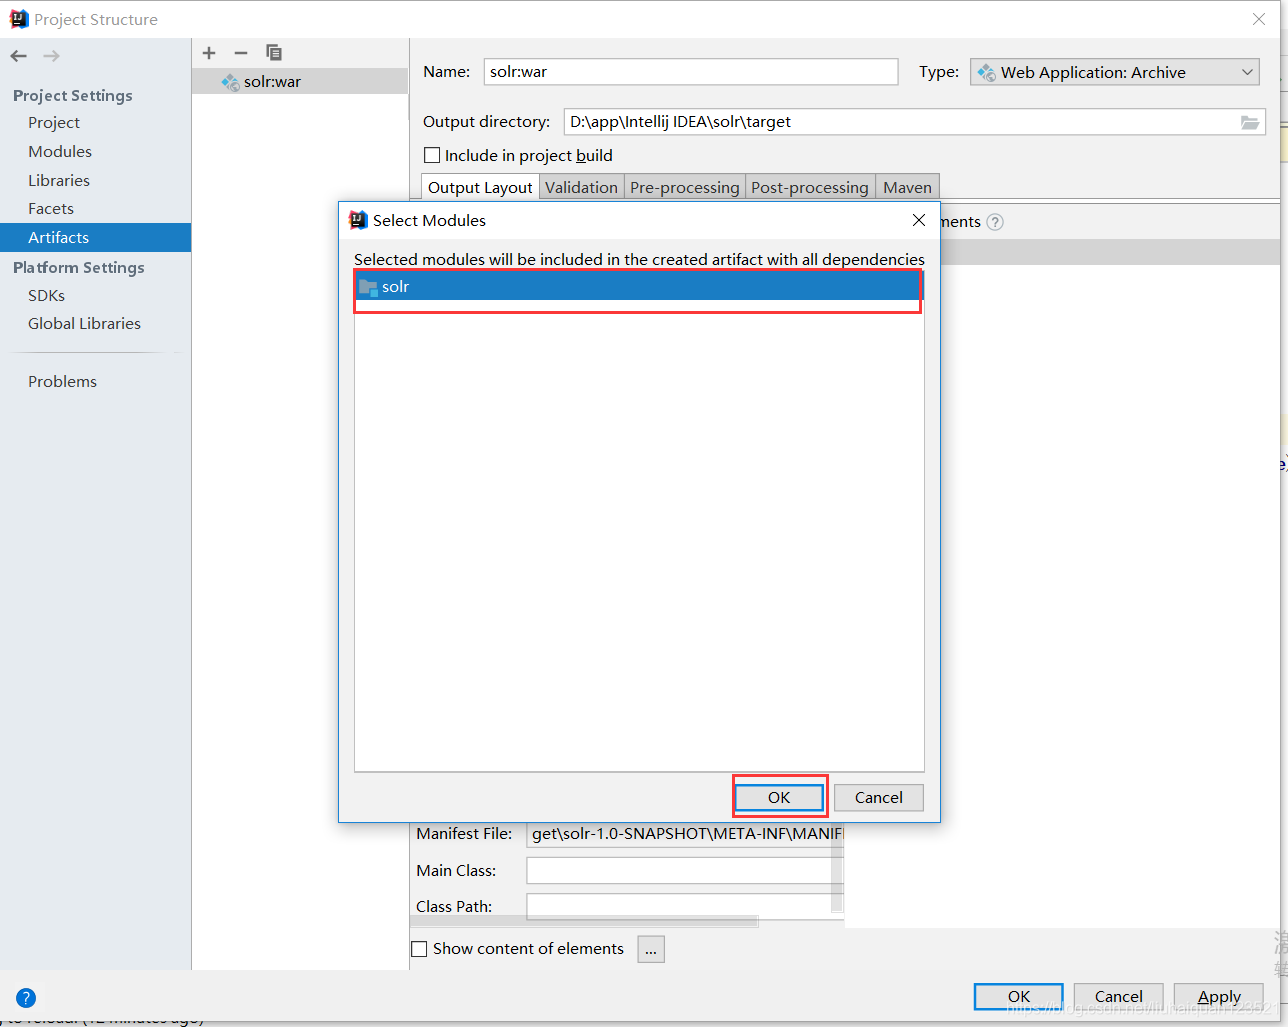Select the solr module in the dialog list
This screenshot has height=1027, width=1288.
639,286
